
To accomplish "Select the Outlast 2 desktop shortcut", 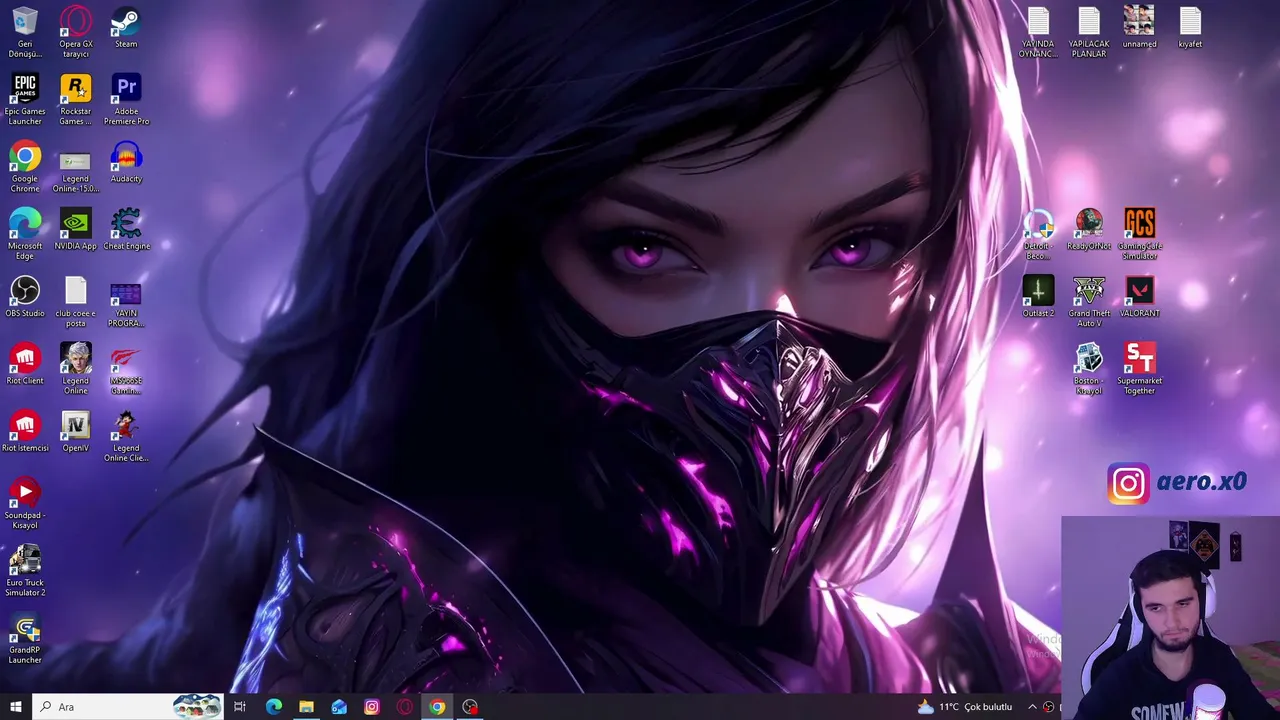I will coord(1038,297).
